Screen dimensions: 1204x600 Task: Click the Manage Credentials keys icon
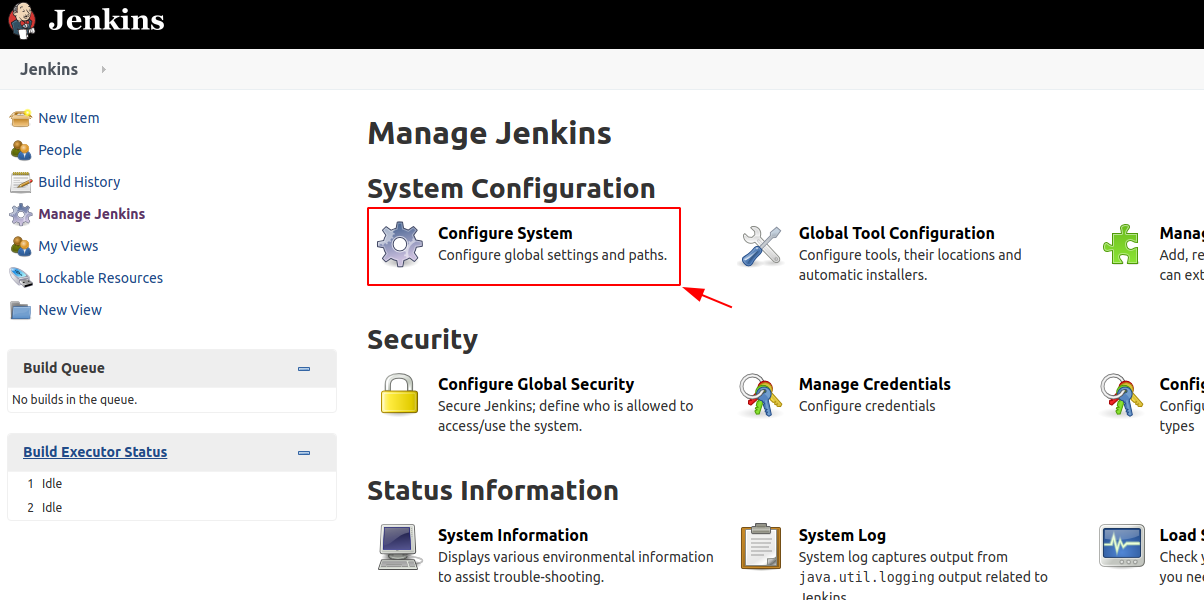point(761,395)
